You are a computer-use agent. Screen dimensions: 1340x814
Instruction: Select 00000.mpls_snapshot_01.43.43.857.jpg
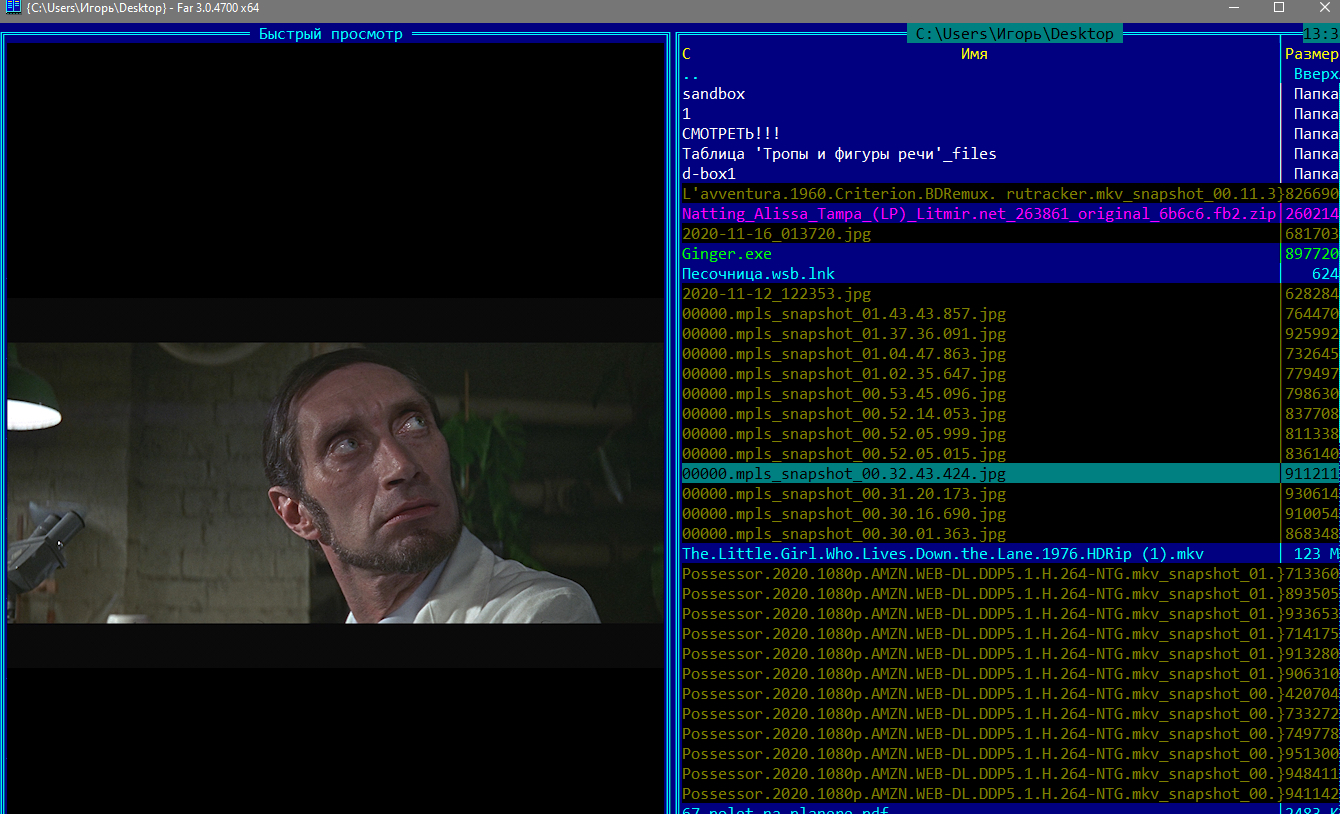click(x=843, y=314)
